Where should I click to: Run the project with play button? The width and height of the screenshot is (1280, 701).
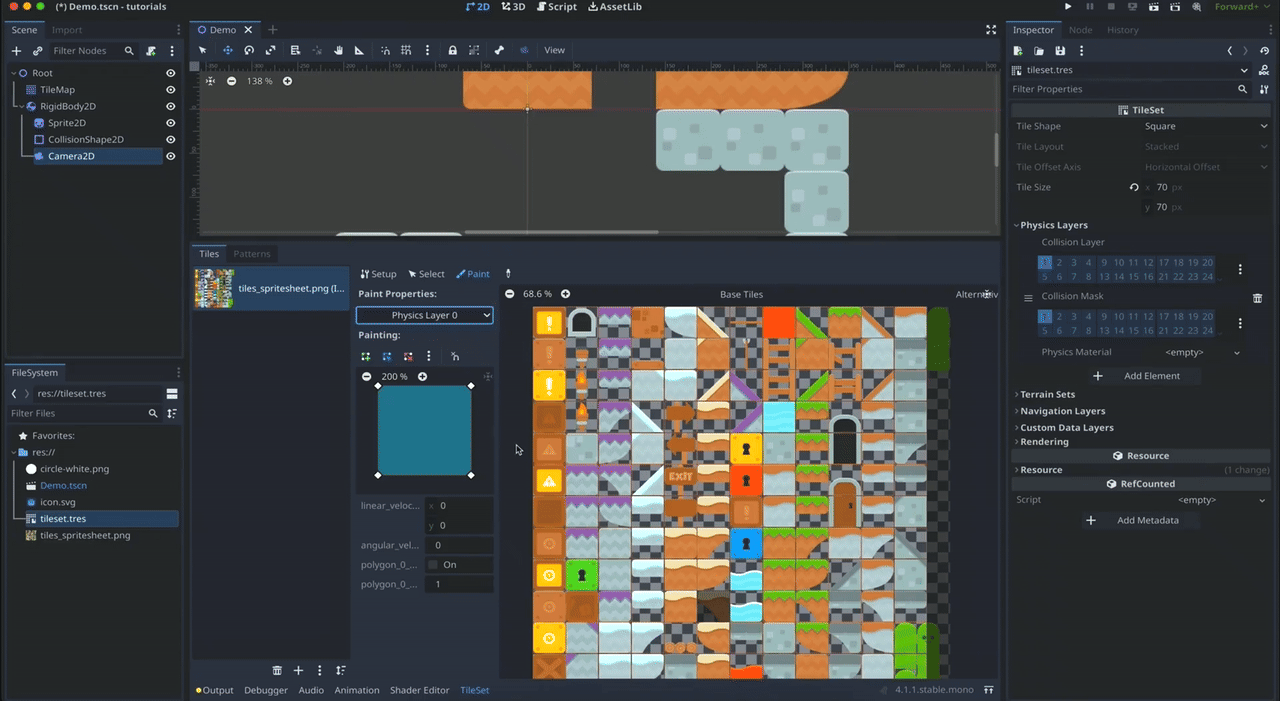click(x=1069, y=7)
